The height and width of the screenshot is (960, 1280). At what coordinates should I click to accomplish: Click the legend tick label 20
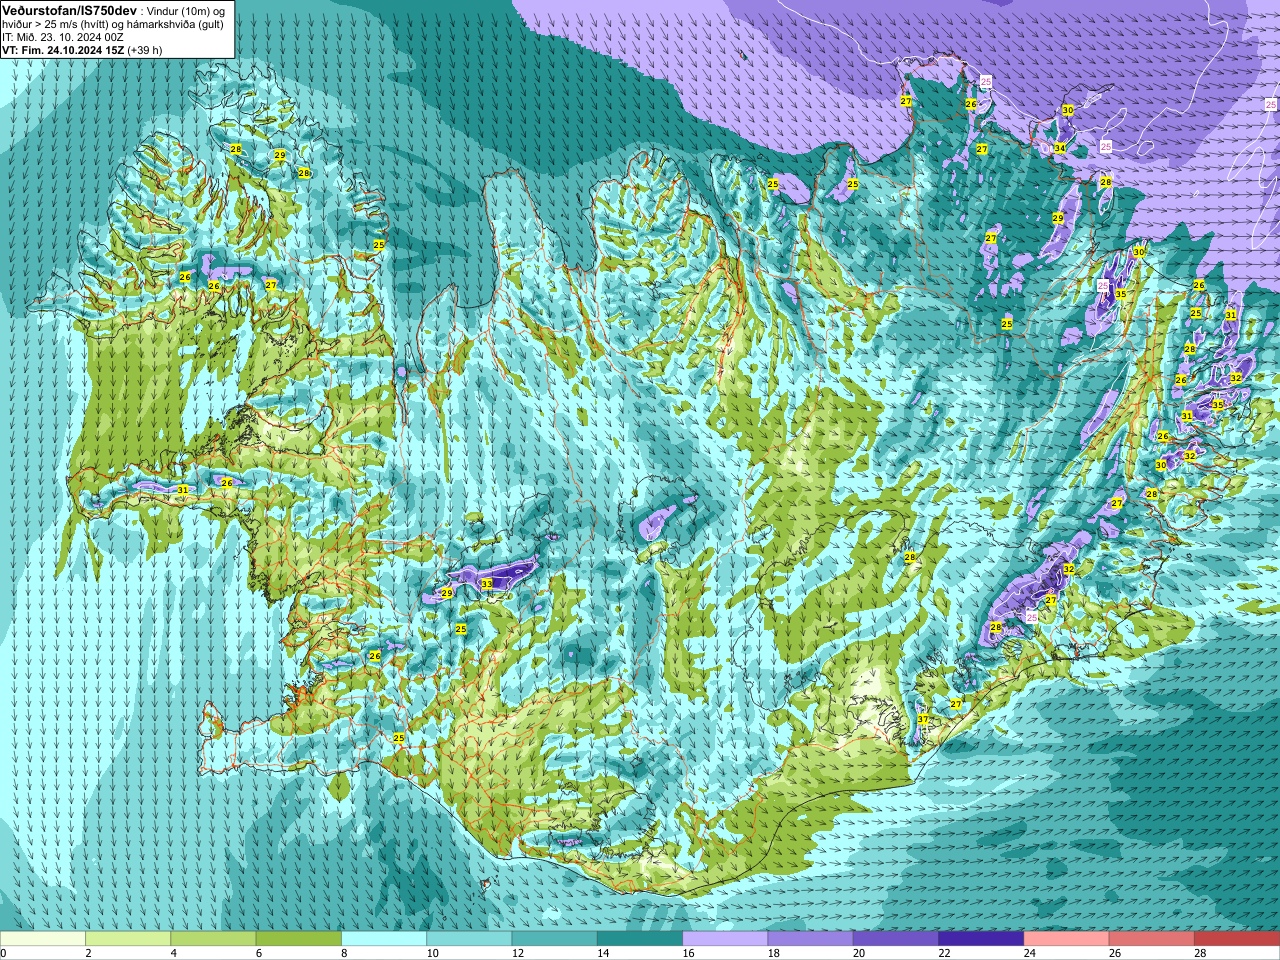click(x=860, y=953)
